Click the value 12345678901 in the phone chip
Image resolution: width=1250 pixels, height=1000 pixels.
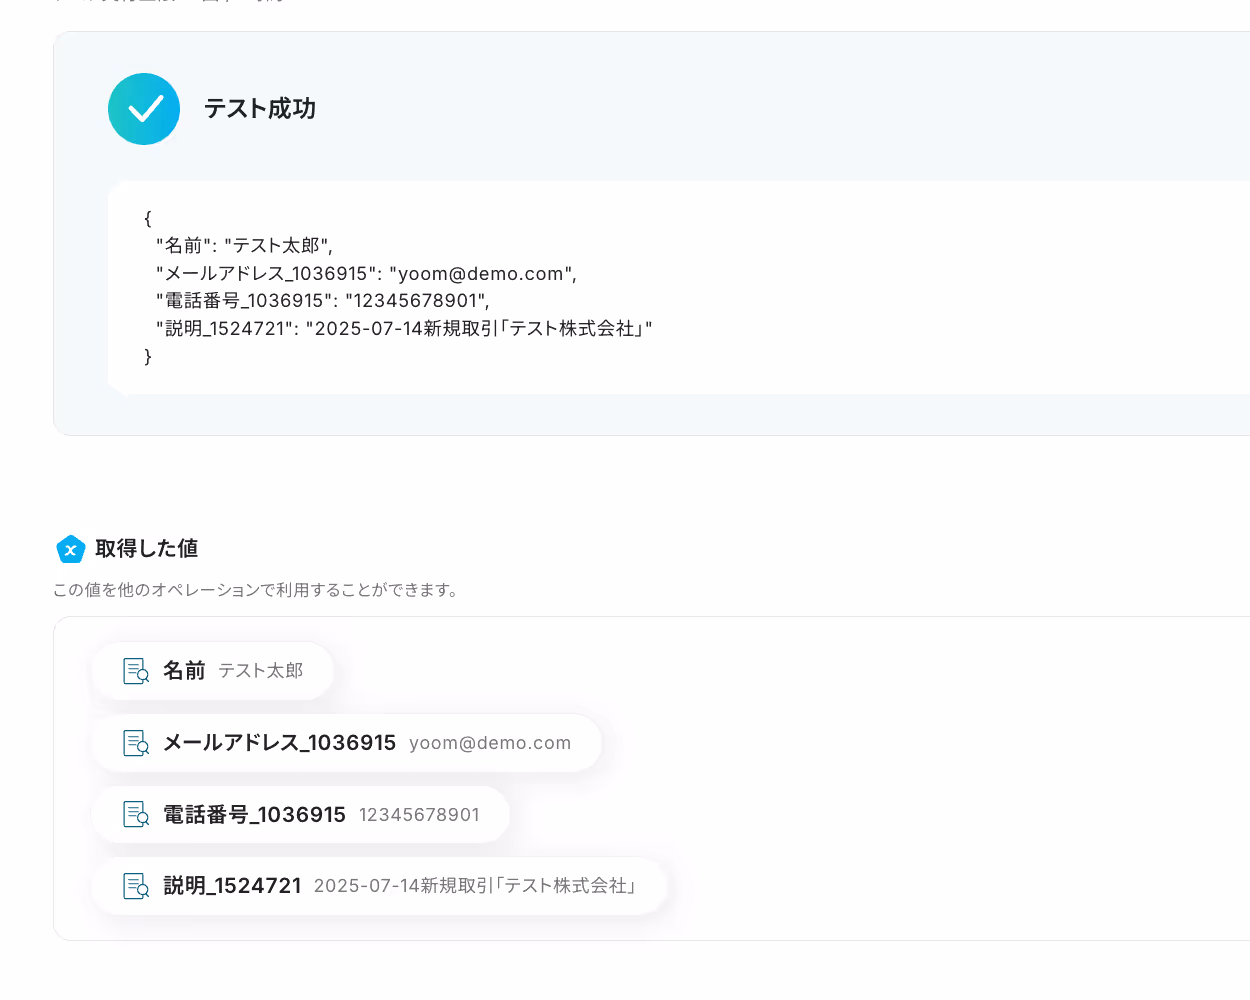click(419, 815)
